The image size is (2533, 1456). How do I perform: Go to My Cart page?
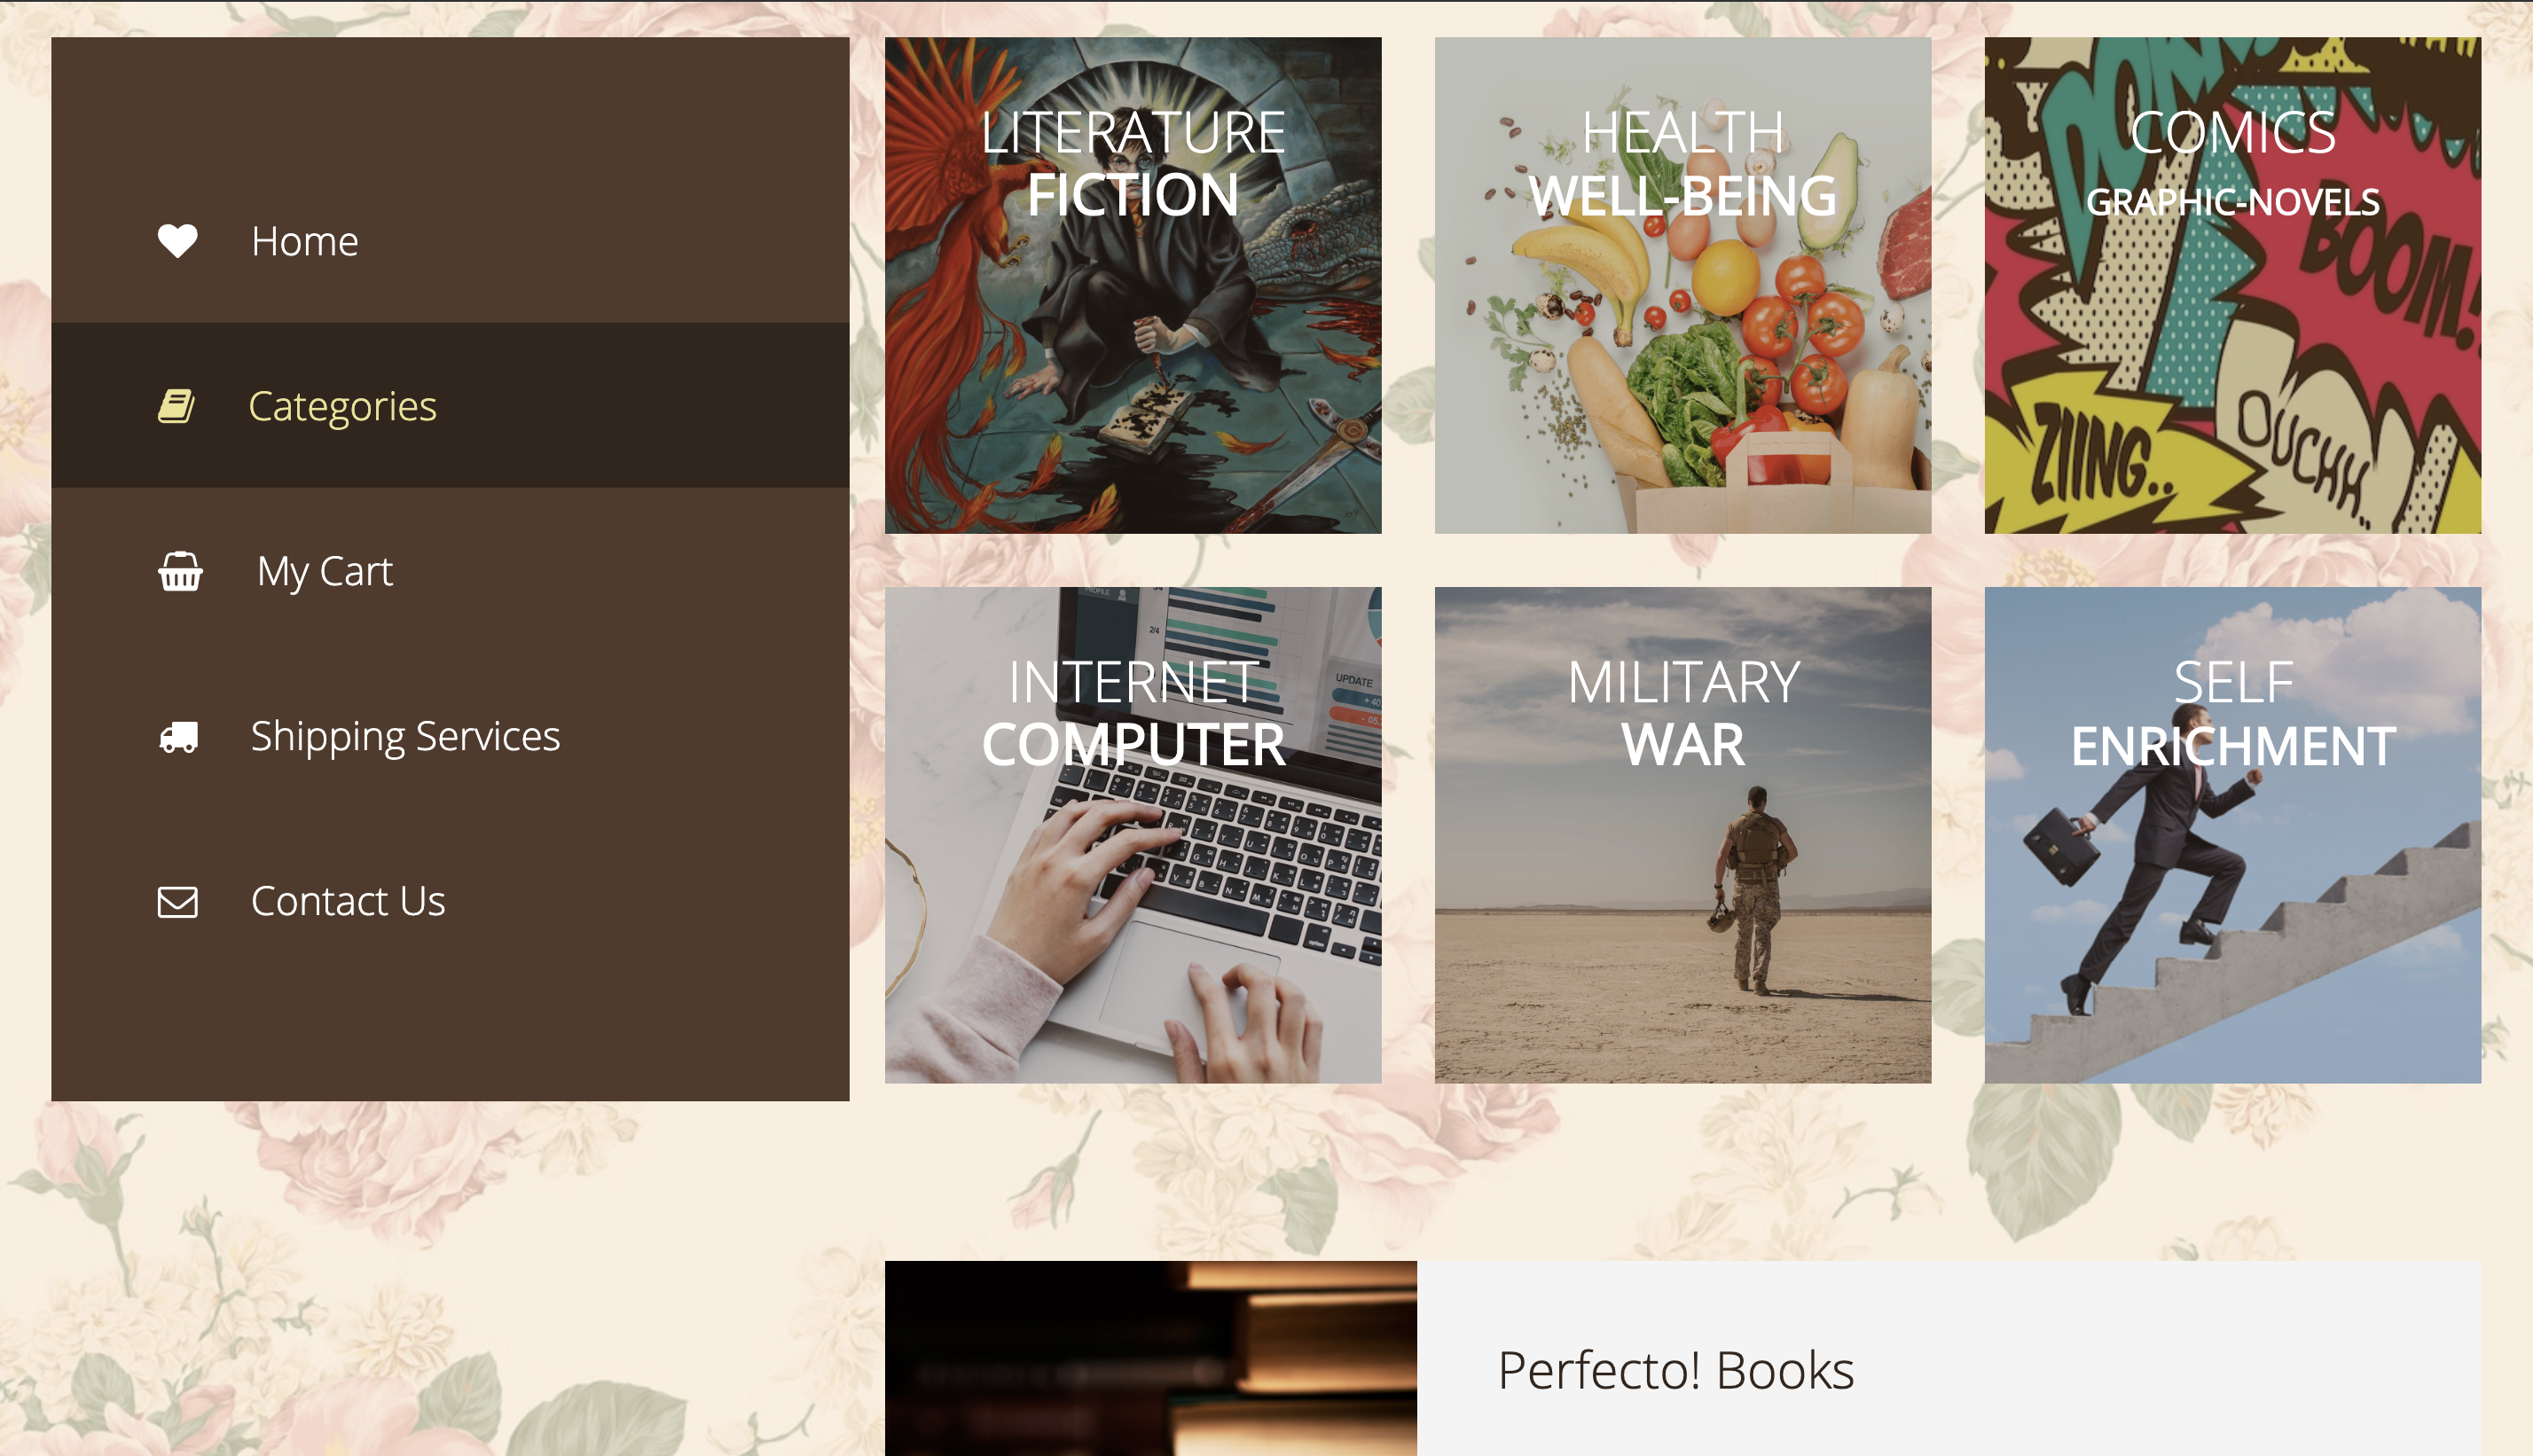click(450, 571)
